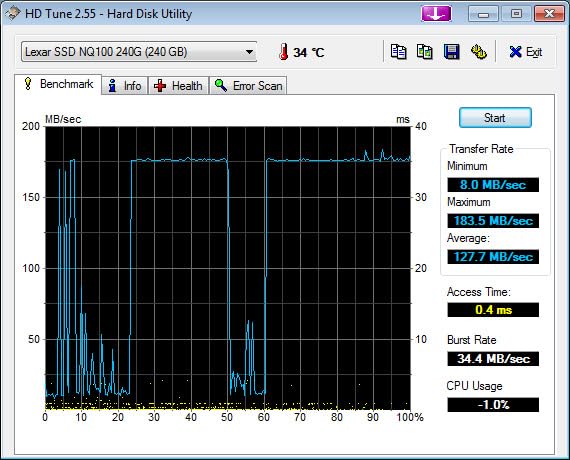Click the Start benchmark button
The height and width of the screenshot is (460, 570).
click(x=495, y=118)
